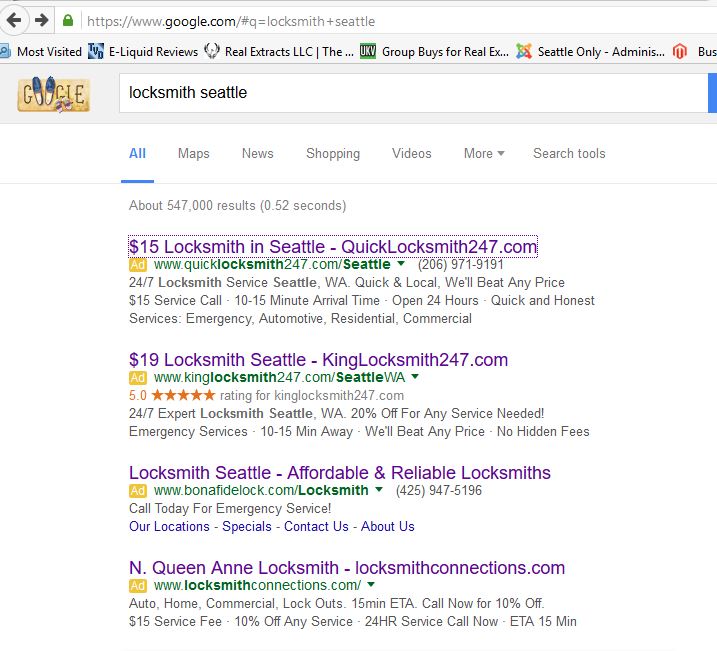Open the Contact Us sitelink
Image resolution: width=717 pixels, height=651 pixels.
tap(316, 527)
